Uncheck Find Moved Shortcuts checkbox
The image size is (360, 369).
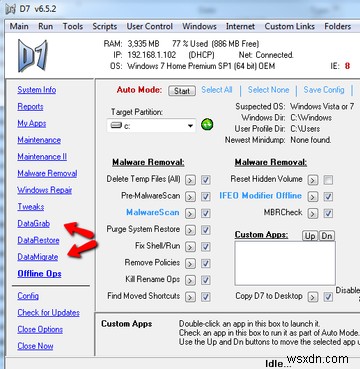[x=206, y=297]
